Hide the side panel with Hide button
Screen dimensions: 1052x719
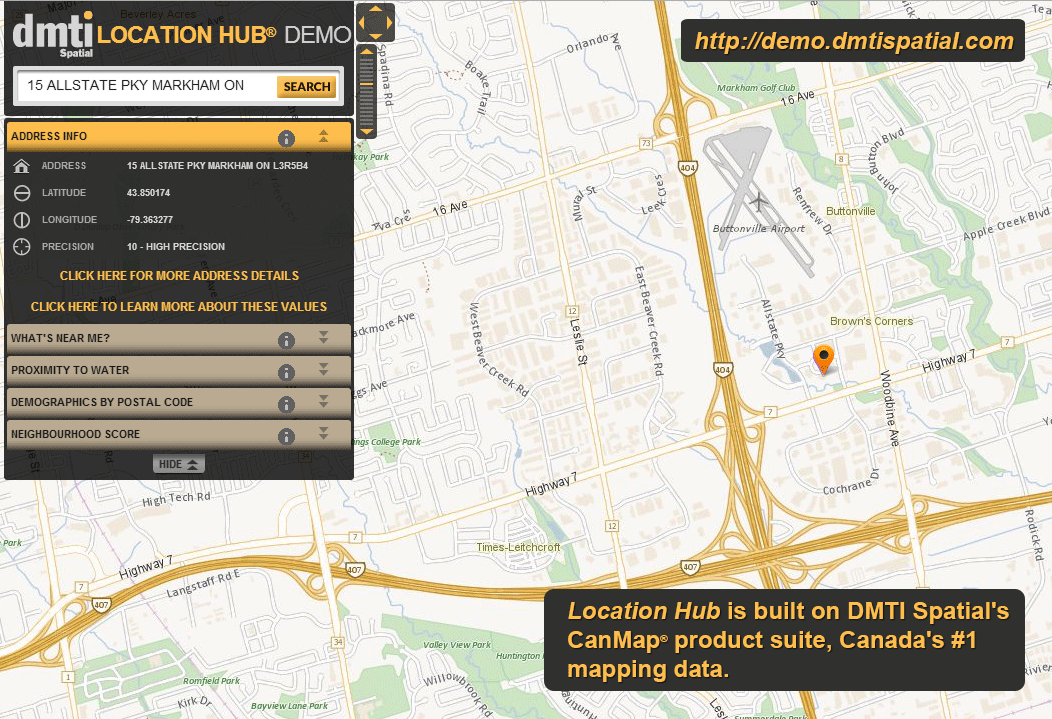point(179,464)
